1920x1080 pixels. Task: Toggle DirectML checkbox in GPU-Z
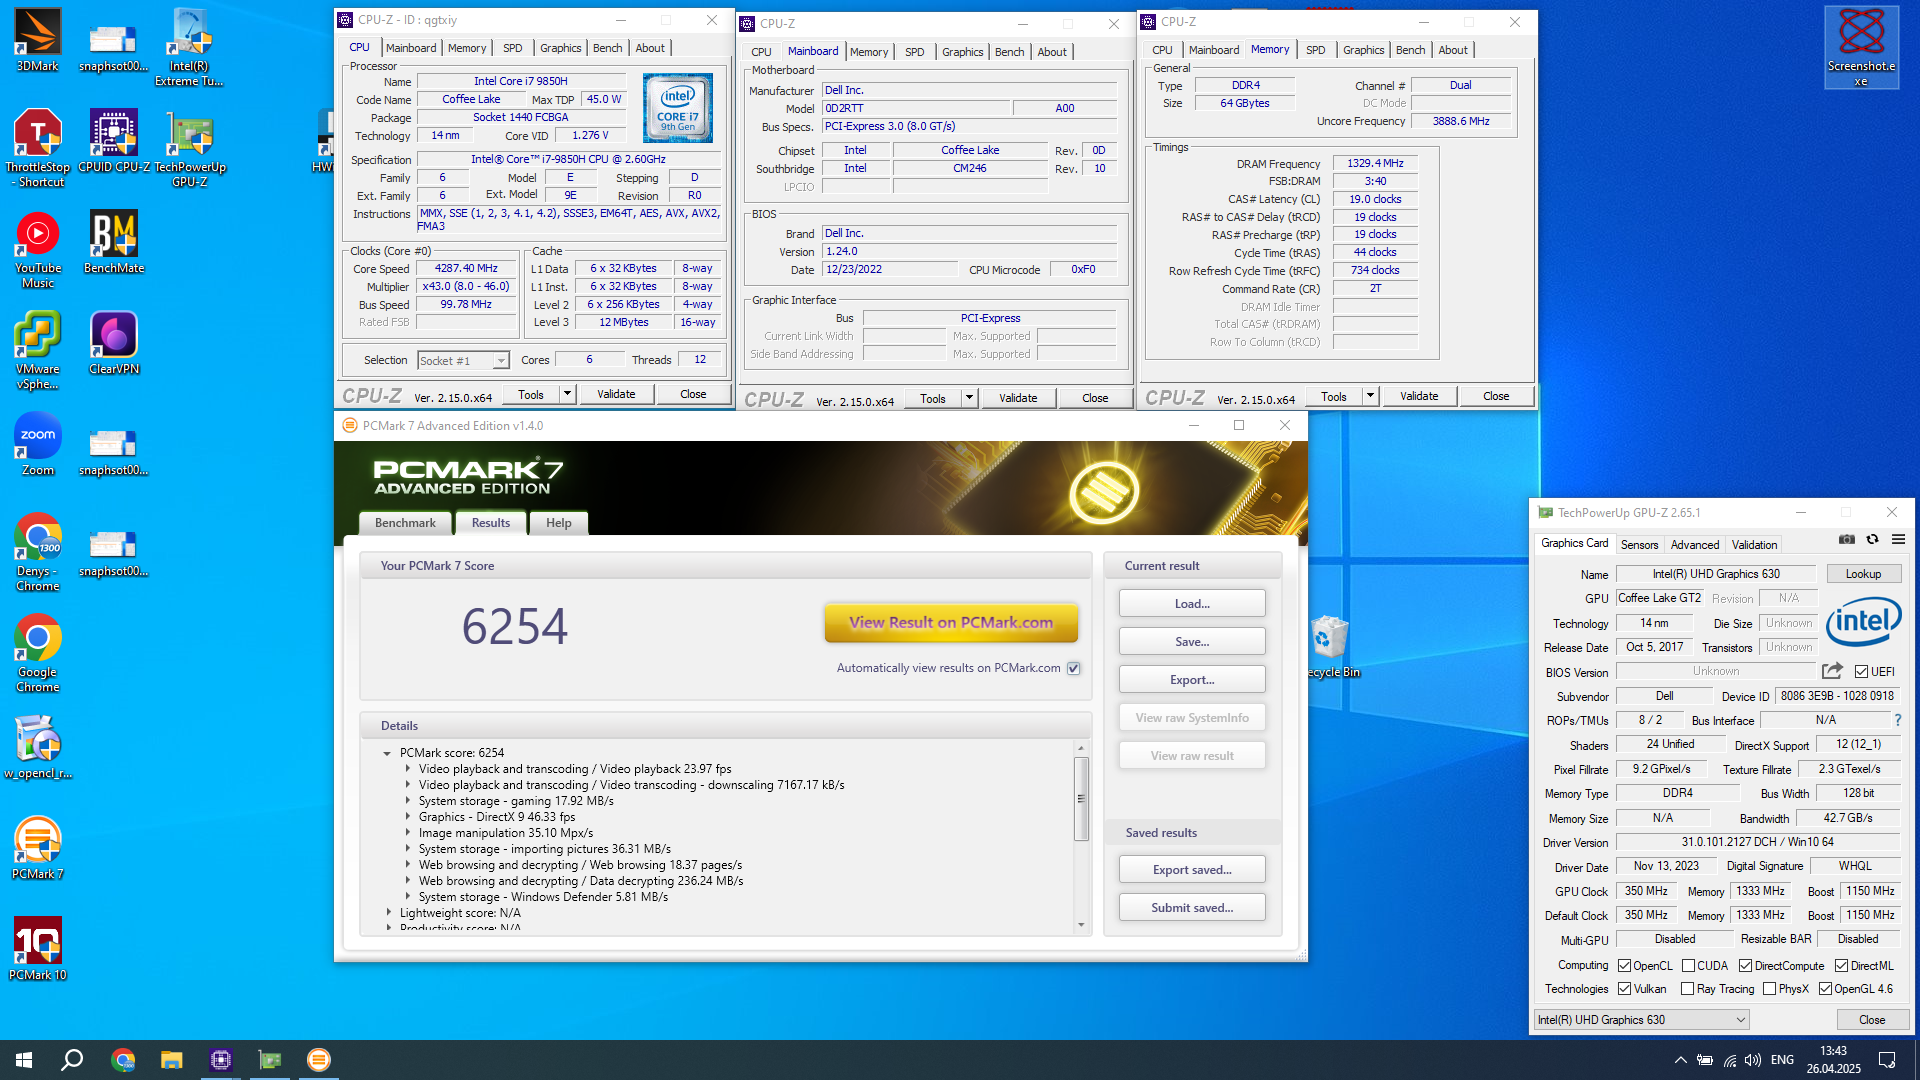pyautogui.click(x=1841, y=966)
